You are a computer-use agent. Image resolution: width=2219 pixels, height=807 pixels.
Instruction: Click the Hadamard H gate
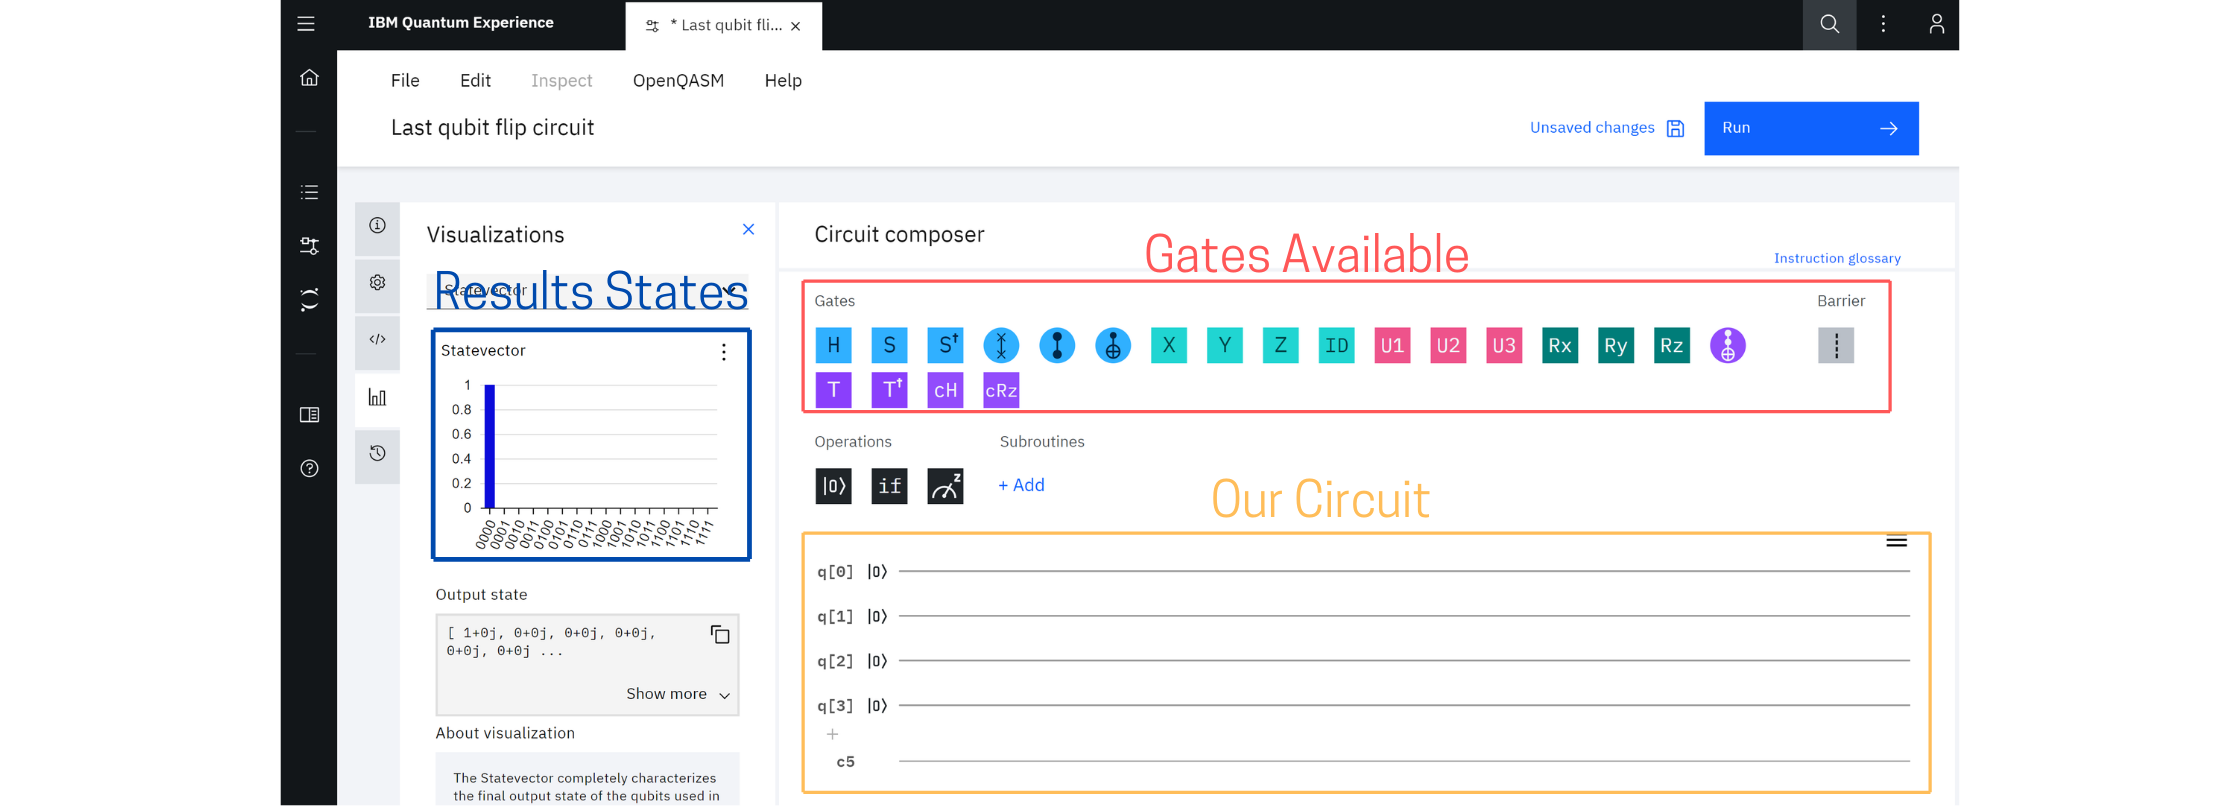pyautogui.click(x=833, y=346)
